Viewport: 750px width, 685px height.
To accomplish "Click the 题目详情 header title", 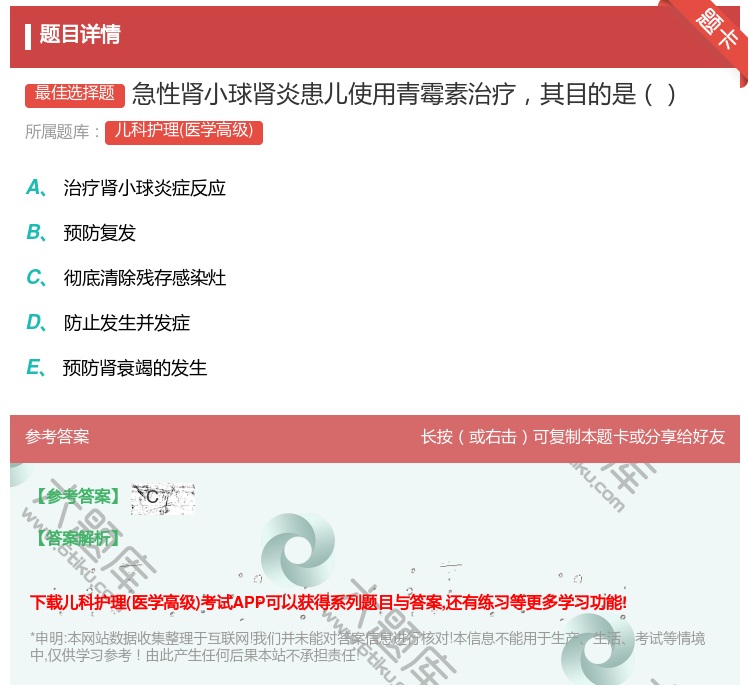I will [80, 34].
